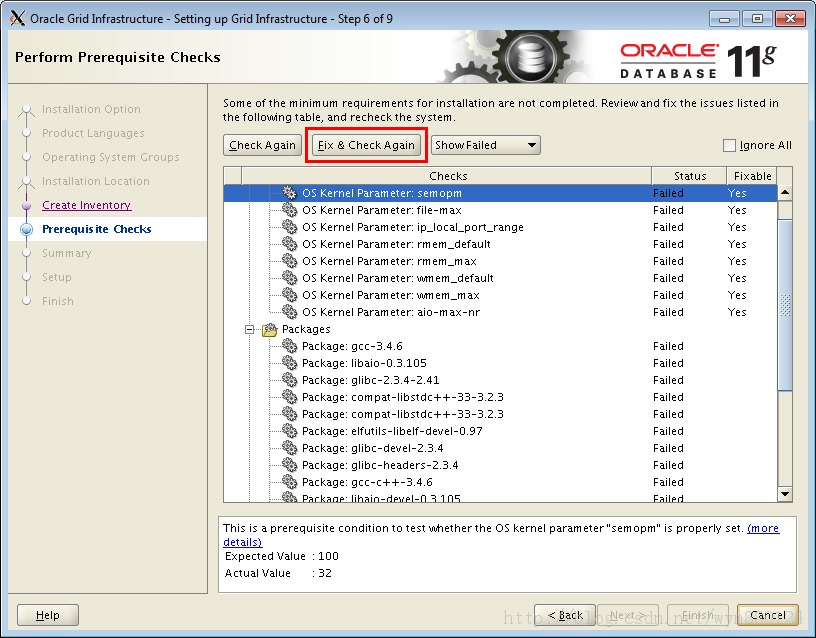Viewport: 816px width, 638px height.
Task: Click the package icon for glibc-devel-2.3.4
Action: (287, 448)
